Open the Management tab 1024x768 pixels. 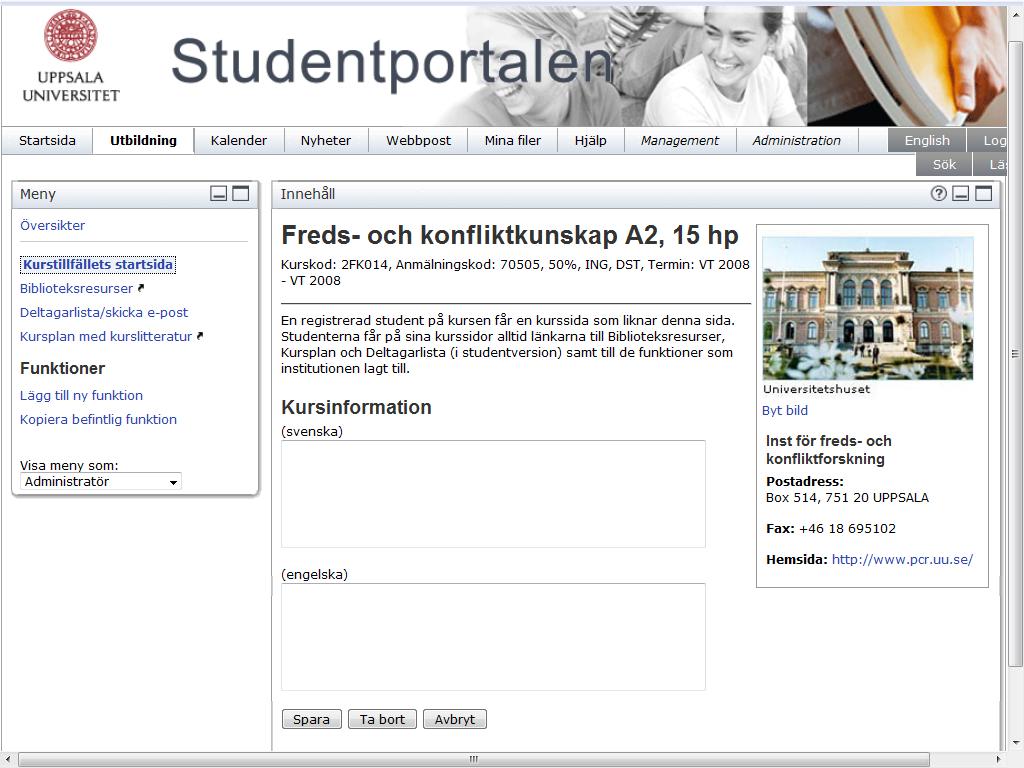coord(679,140)
